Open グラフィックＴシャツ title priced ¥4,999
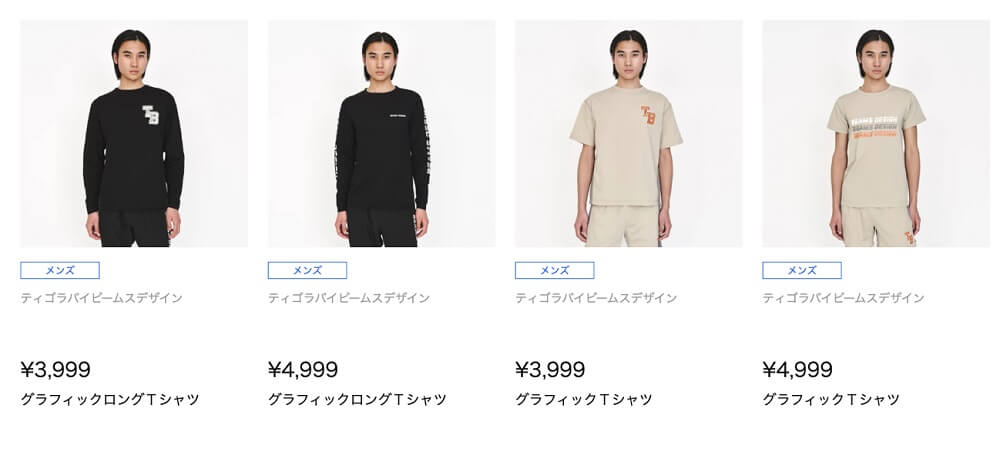This screenshot has width=1000, height=455. pyautogui.click(x=831, y=400)
